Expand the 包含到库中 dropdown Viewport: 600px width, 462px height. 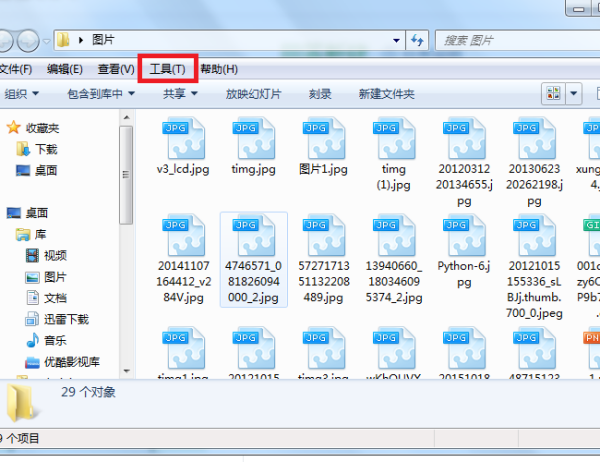point(101,94)
